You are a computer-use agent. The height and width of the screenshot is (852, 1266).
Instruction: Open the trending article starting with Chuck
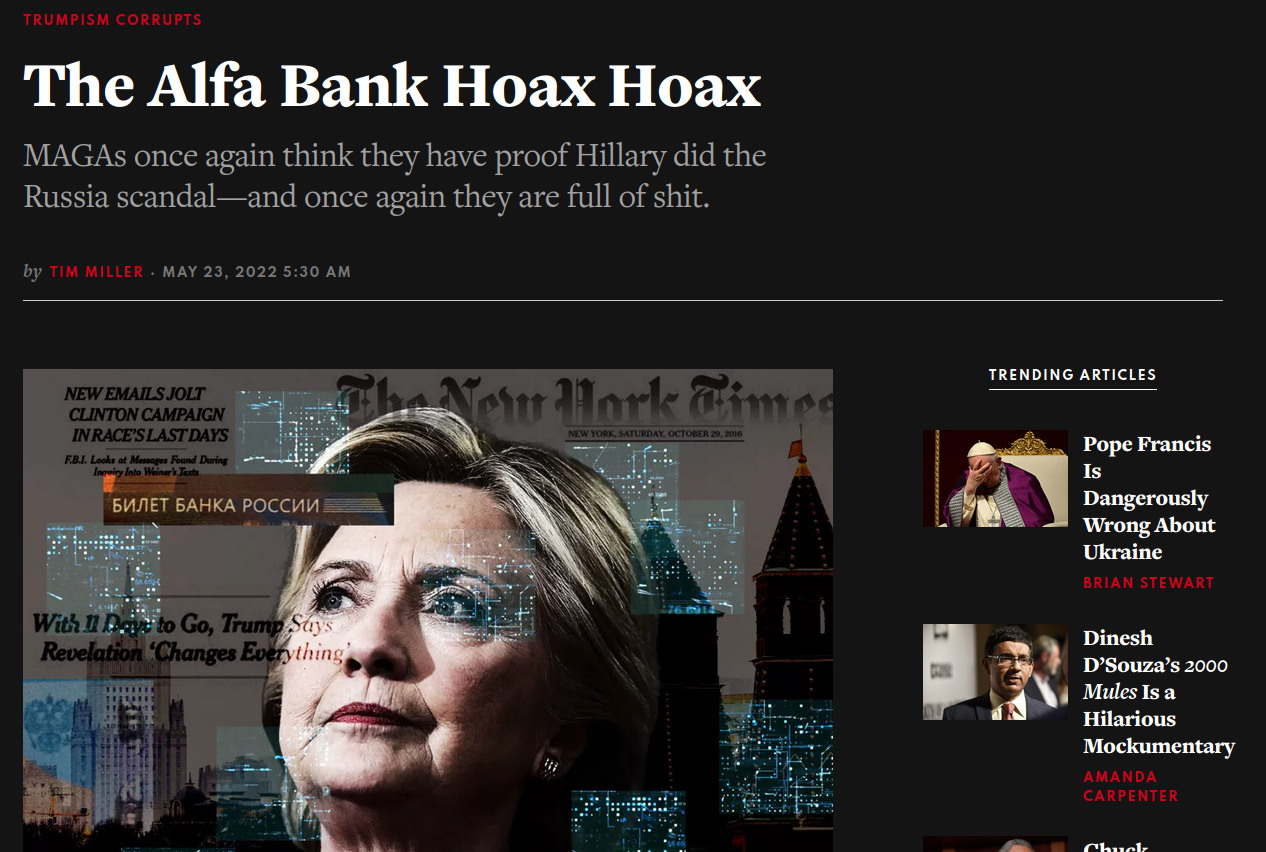[x=1116, y=847]
